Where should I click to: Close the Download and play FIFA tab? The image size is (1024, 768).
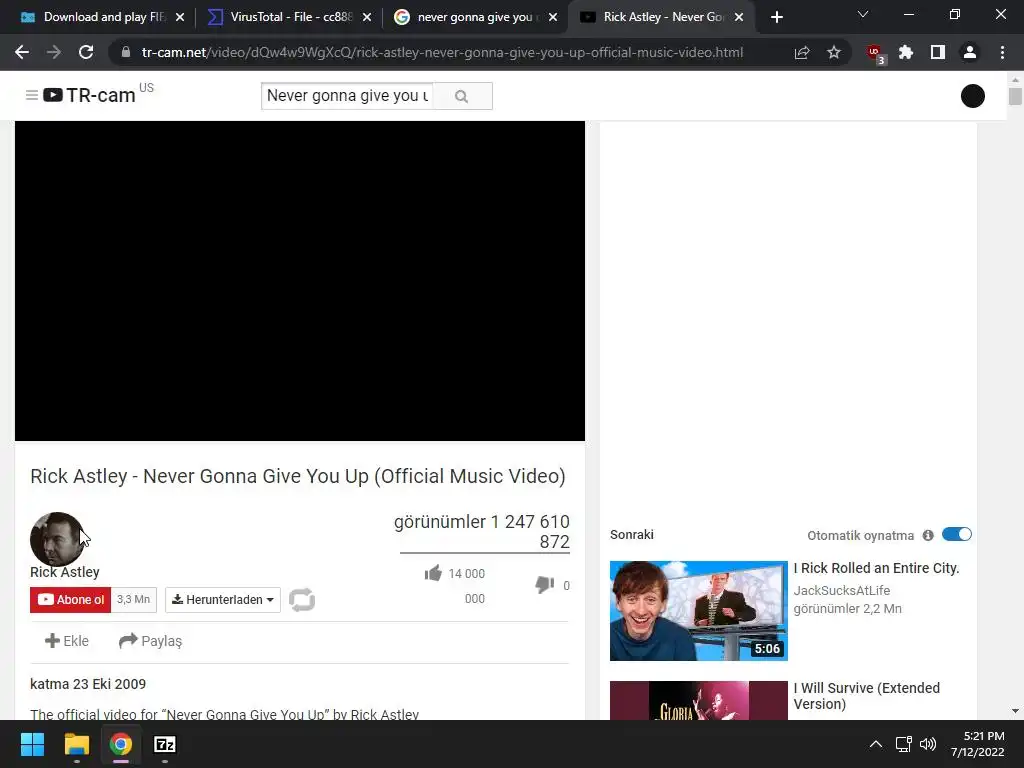[x=180, y=17]
